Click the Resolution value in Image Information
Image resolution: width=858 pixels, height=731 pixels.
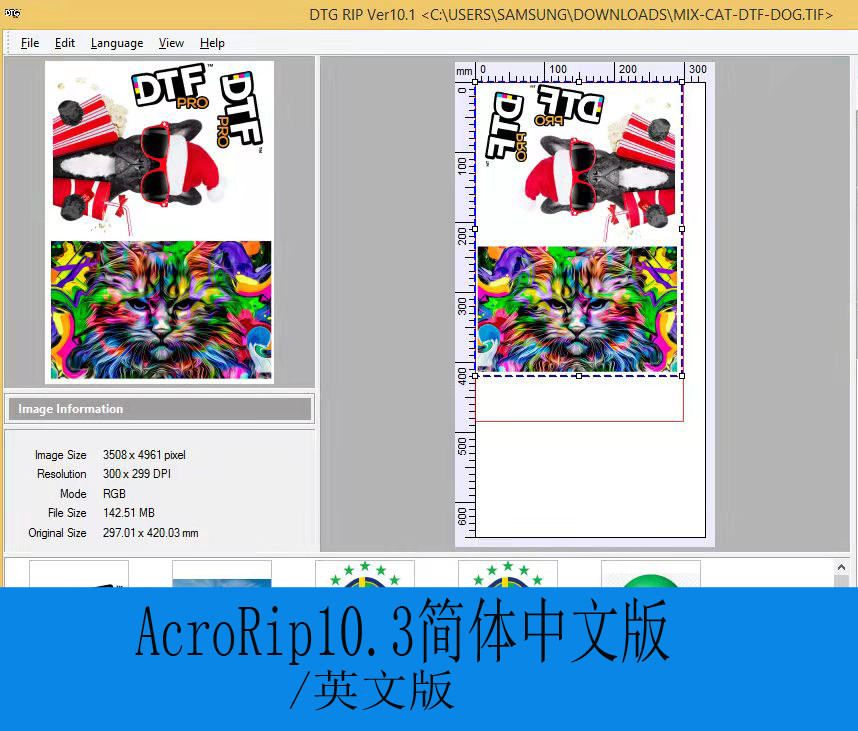click(x=137, y=474)
